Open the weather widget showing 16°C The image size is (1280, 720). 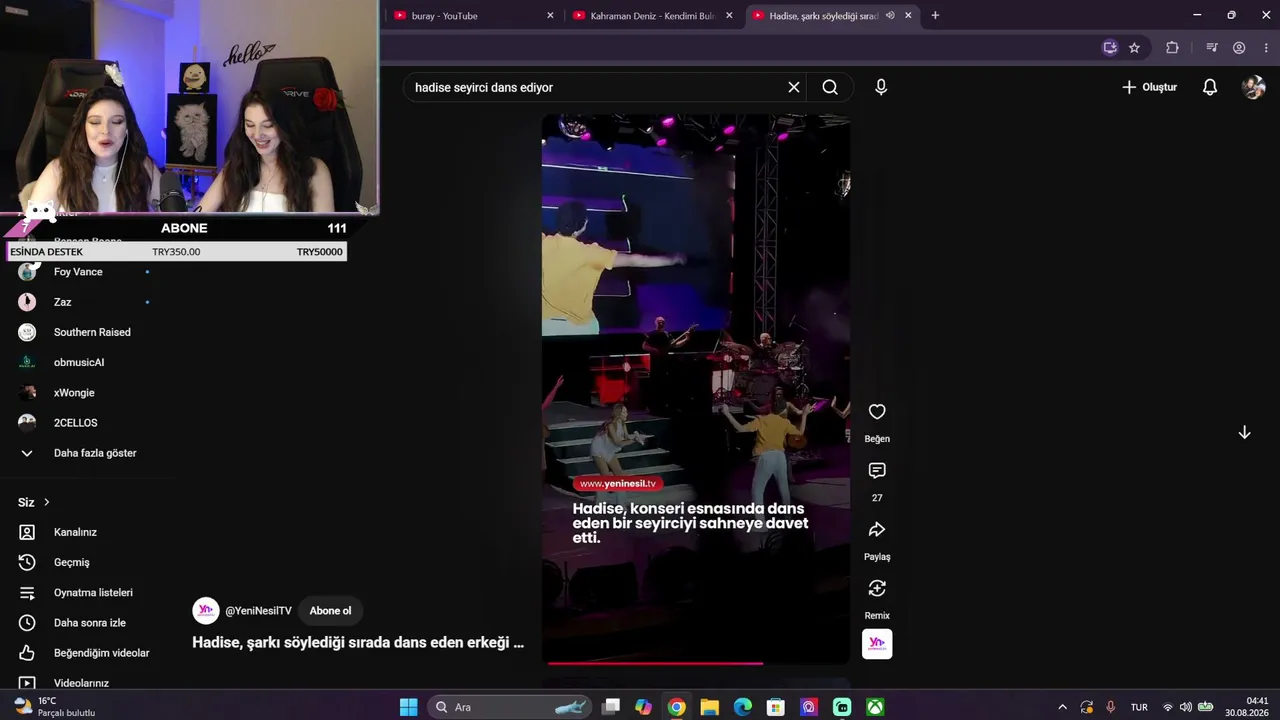coord(54,707)
